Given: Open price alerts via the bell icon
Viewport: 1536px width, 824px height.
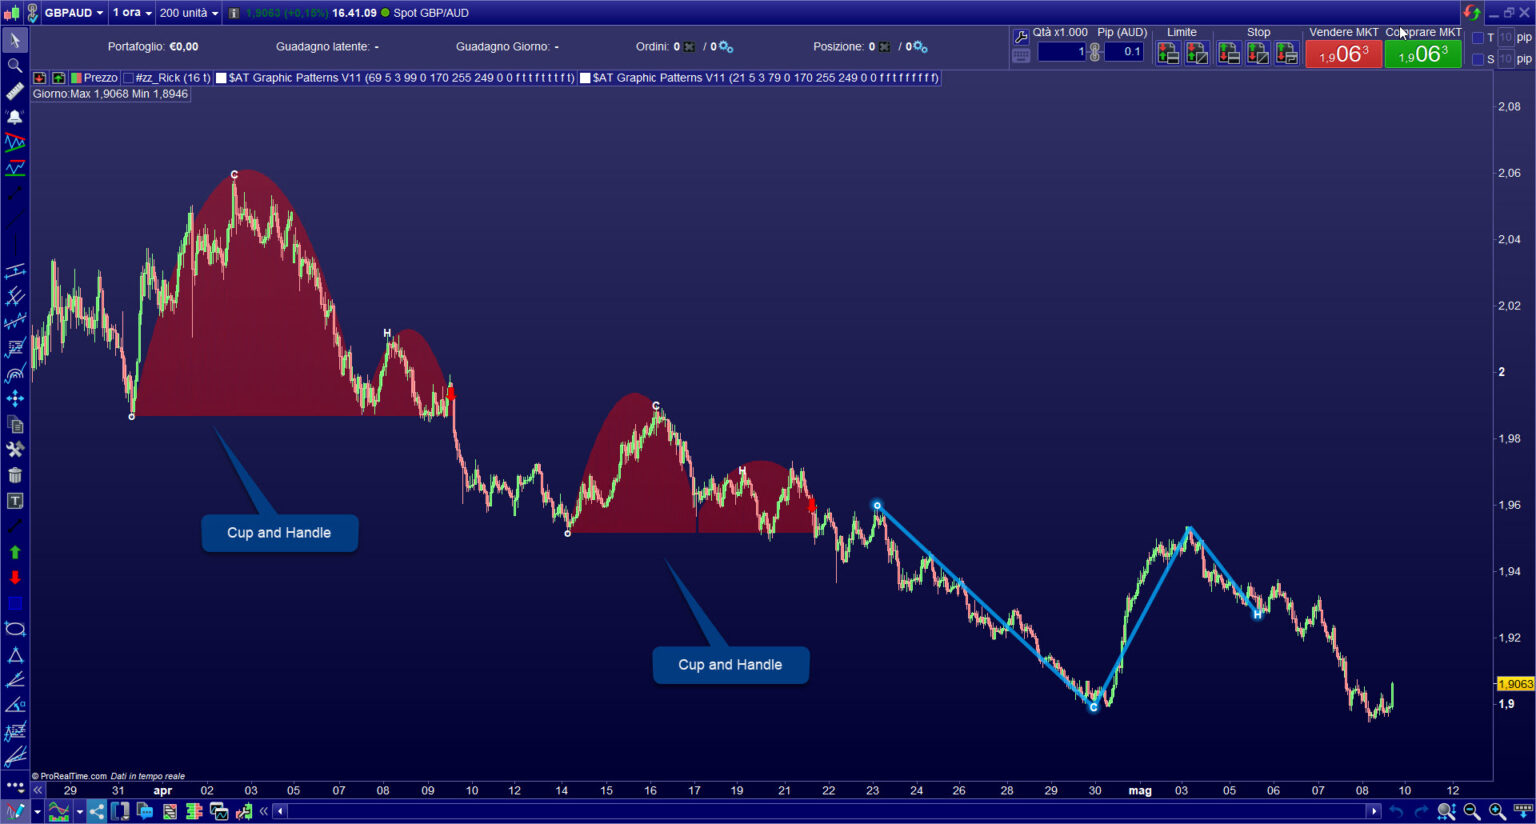Looking at the screenshot, I should [x=14, y=117].
